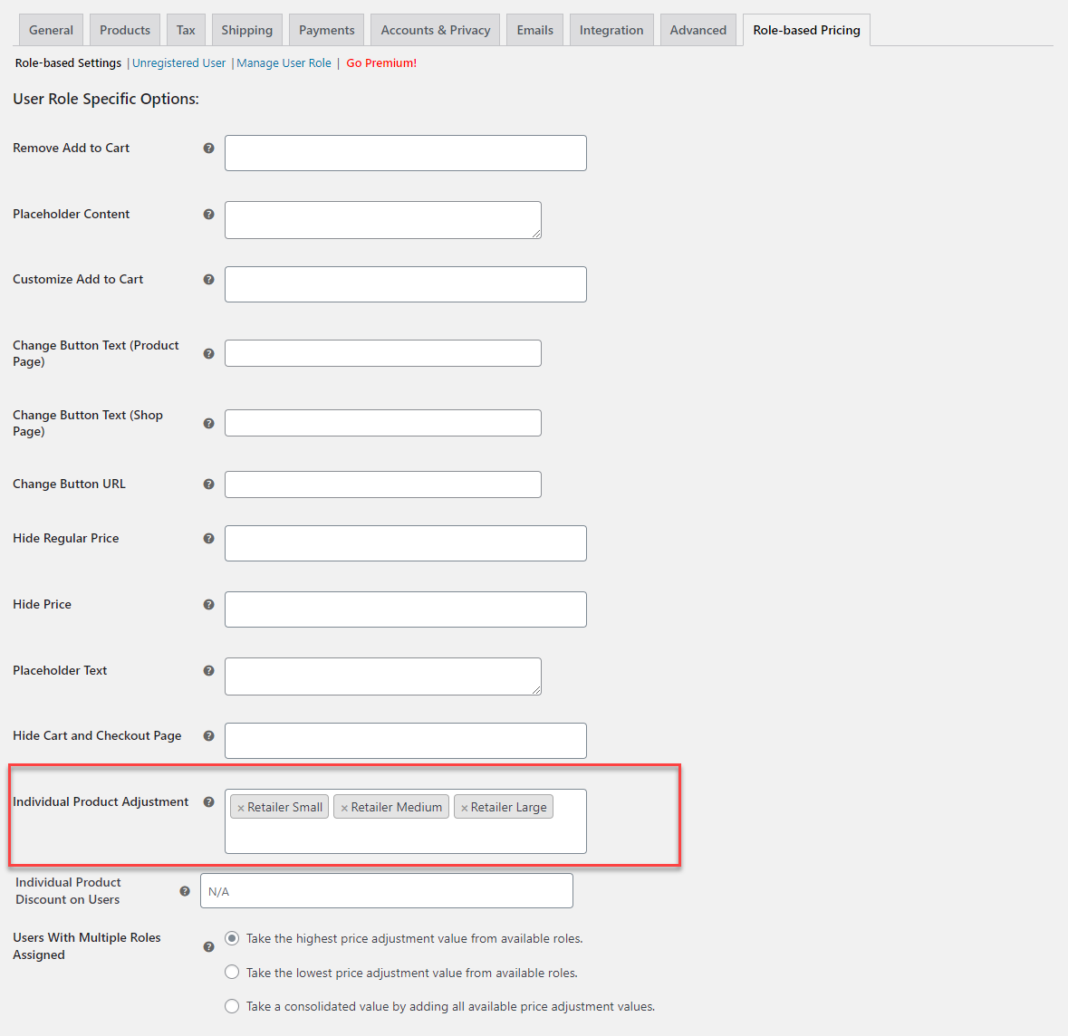Open Manage User Role link
The height and width of the screenshot is (1036, 1068).
(x=283, y=63)
